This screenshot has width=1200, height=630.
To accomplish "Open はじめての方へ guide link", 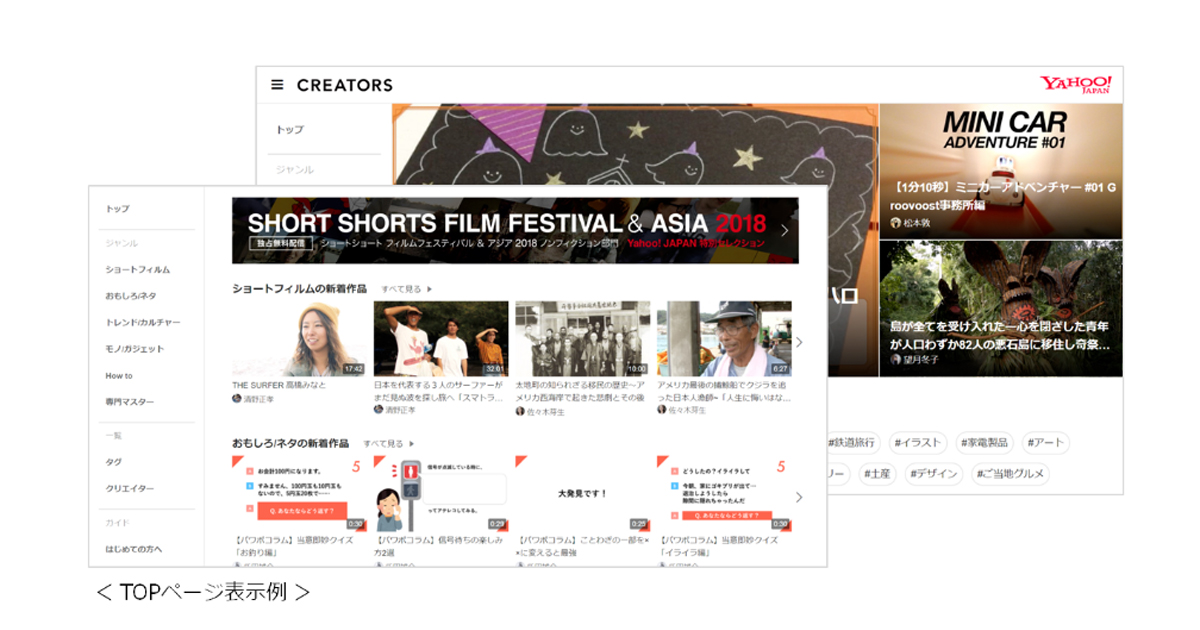I will pyautogui.click(x=134, y=549).
